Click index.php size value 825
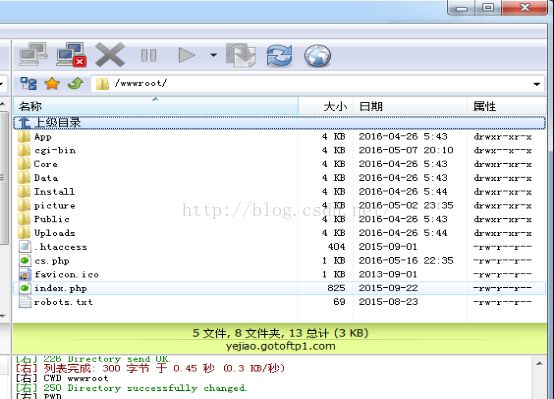554x399 pixels. coord(336,288)
